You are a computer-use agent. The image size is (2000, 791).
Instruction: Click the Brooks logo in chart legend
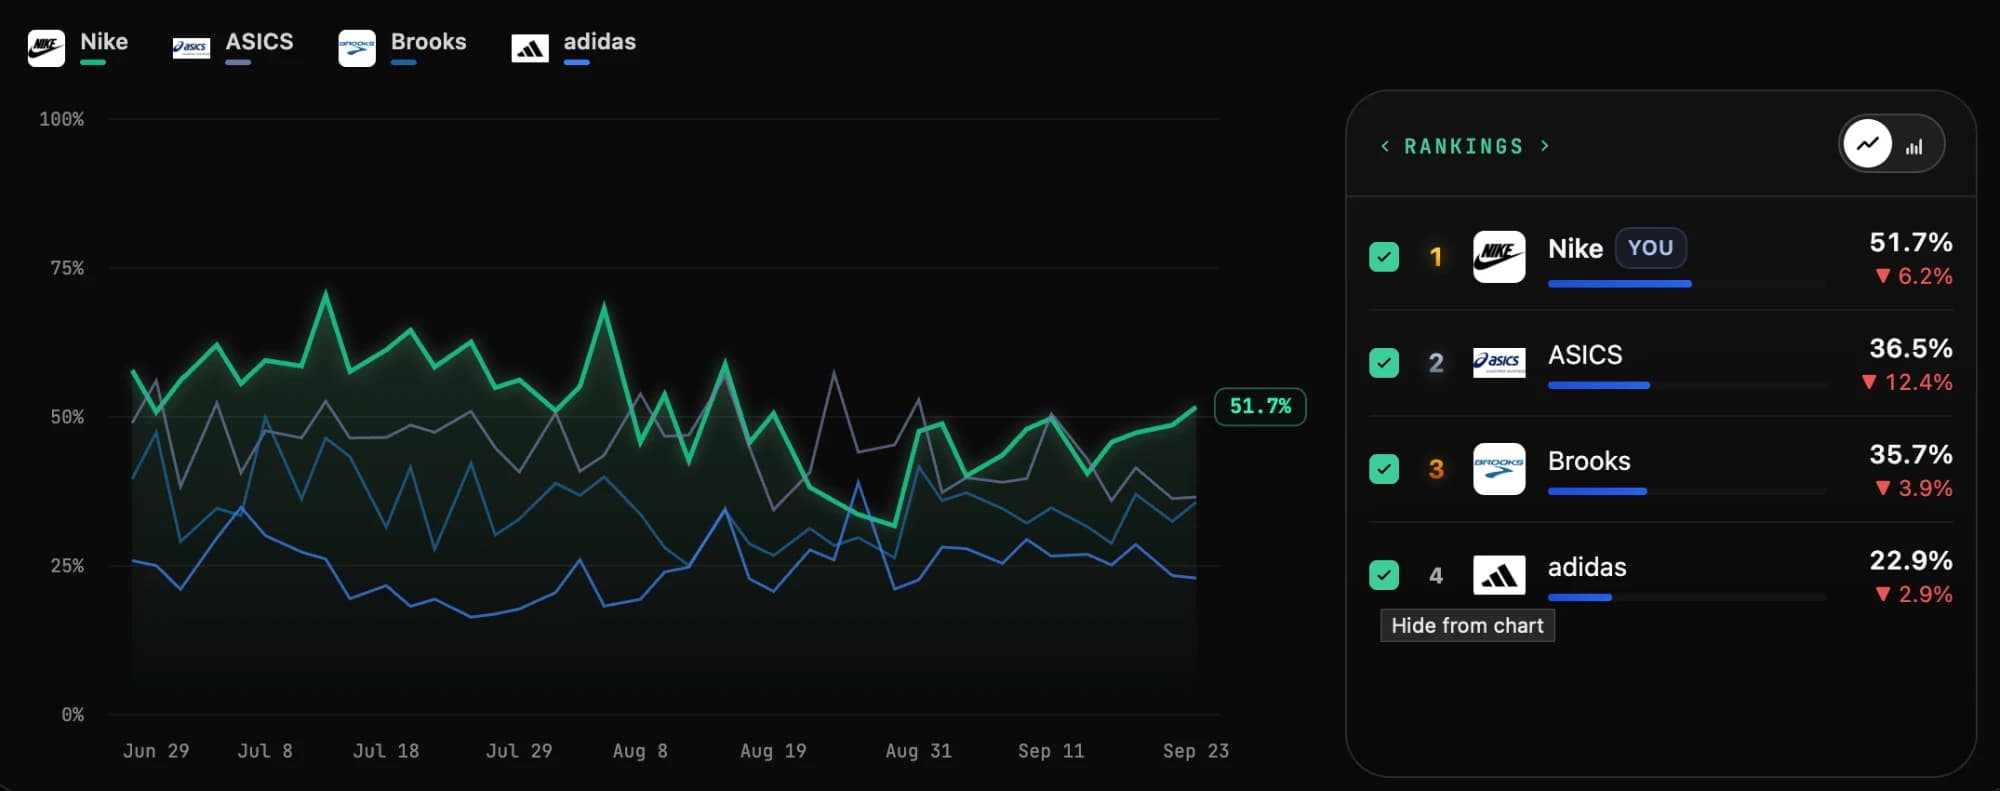coord(357,48)
